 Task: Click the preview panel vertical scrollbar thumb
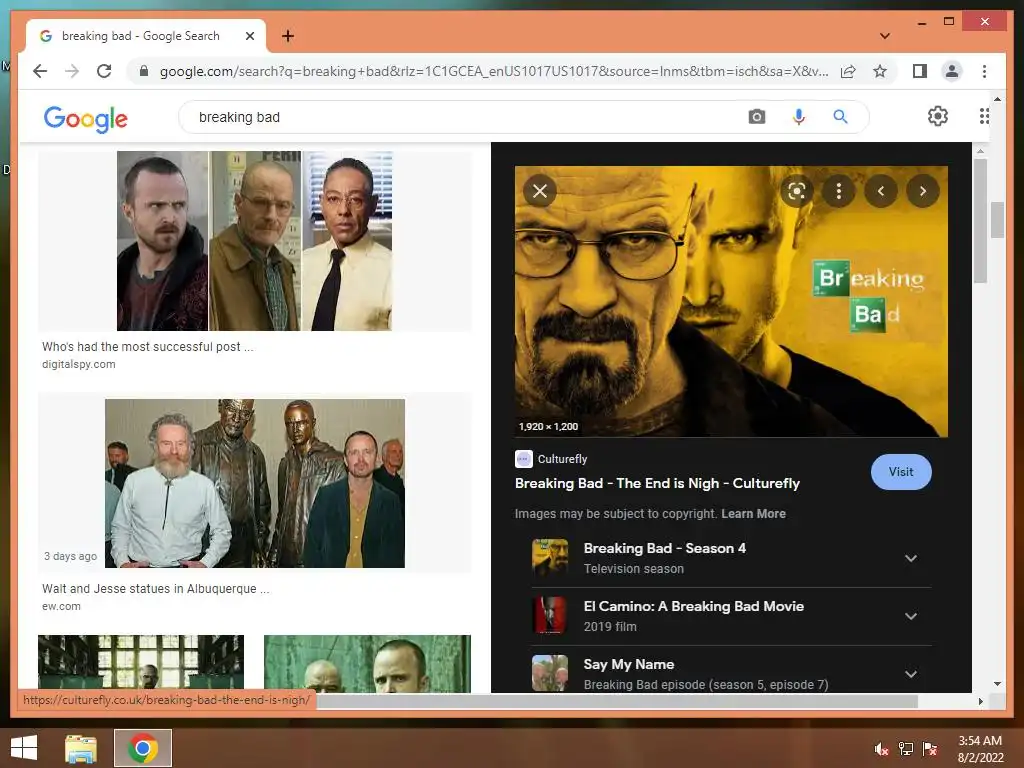pyautogui.click(x=980, y=221)
